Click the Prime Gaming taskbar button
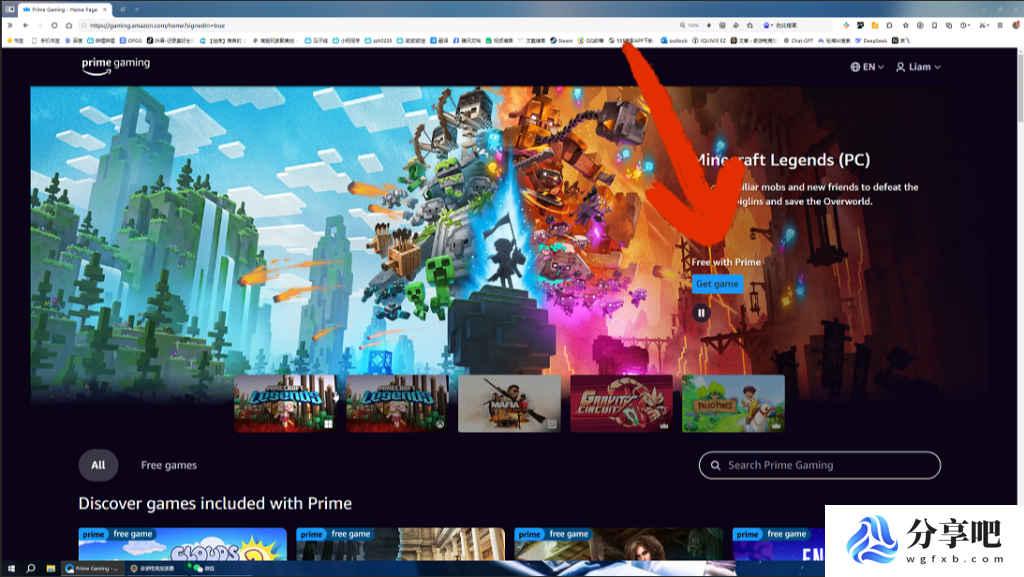Screen dimensions: 1024x577 [91, 569]
